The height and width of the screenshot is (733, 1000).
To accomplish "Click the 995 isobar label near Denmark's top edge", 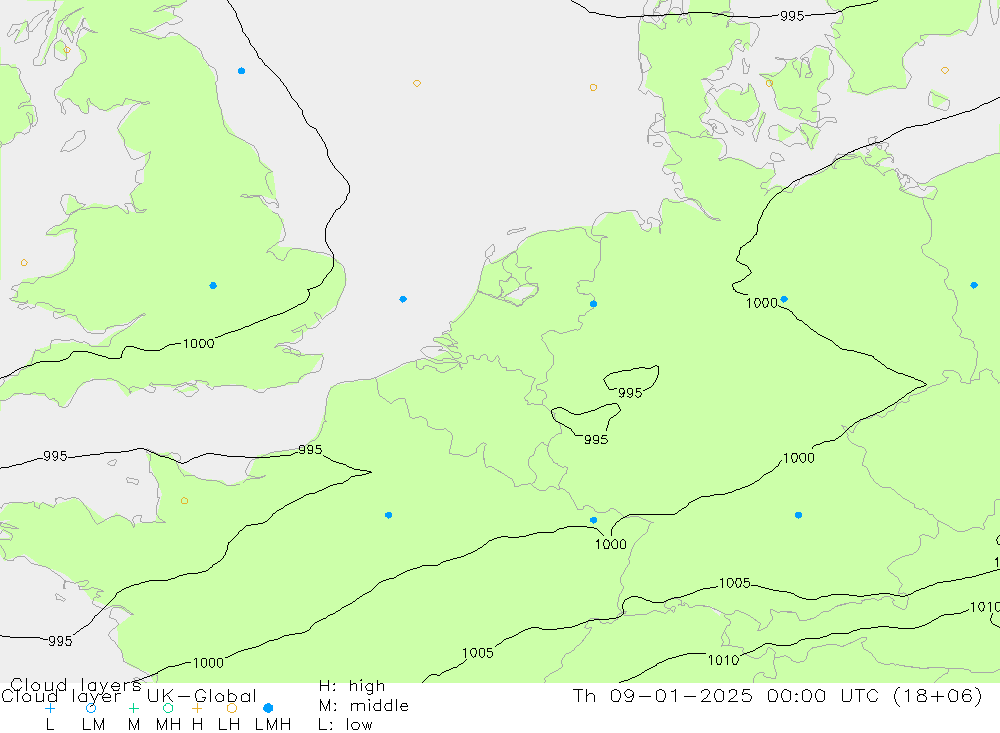I will click(792, 16).
